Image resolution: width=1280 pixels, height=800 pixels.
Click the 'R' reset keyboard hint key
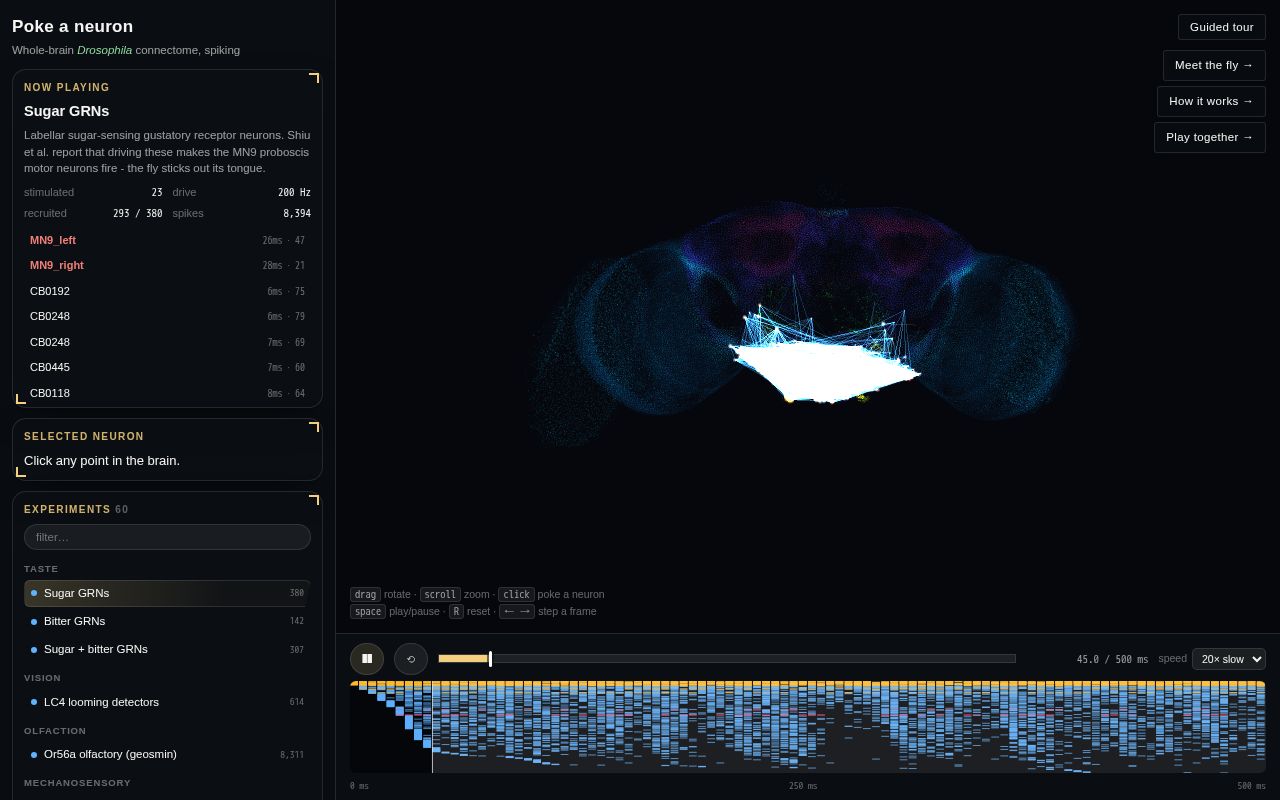click(456, 611)
